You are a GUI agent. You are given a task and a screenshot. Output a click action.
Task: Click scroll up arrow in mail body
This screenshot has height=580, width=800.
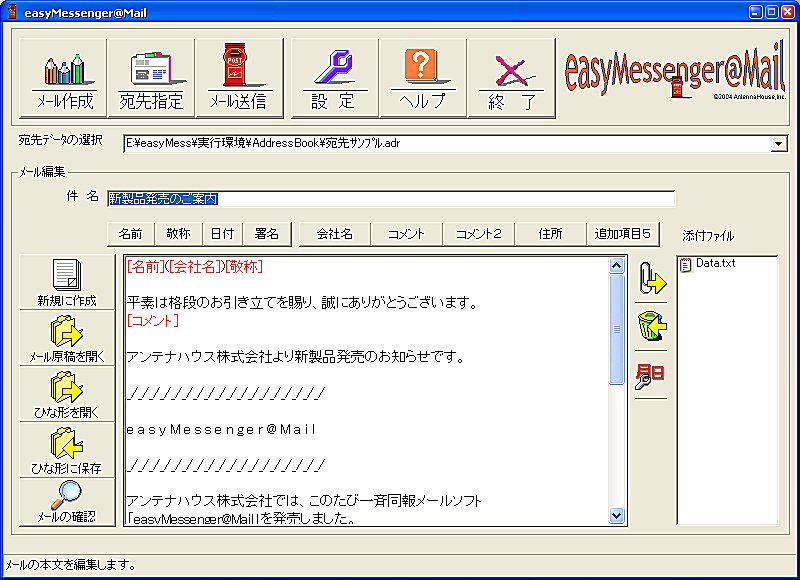coord(616,266)
